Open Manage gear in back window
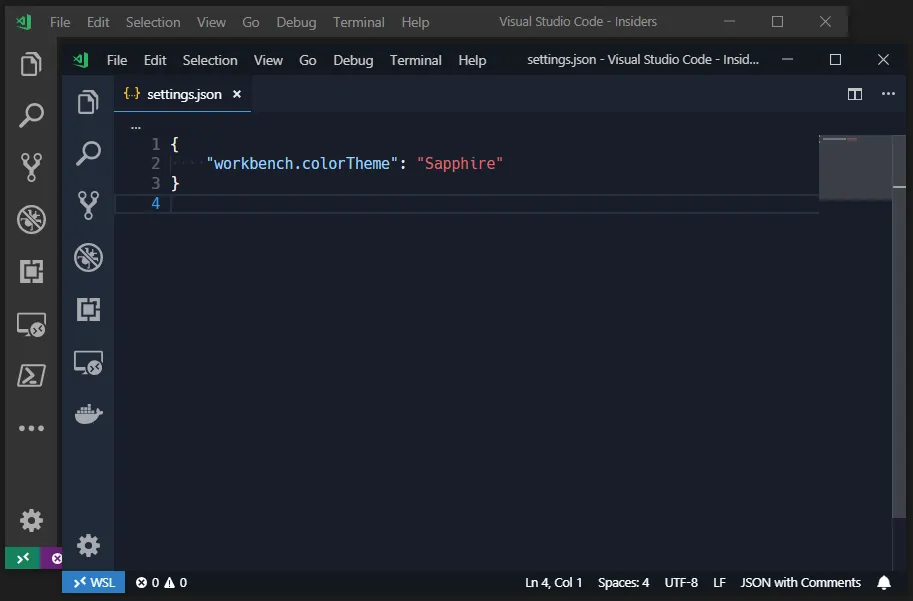 [x=31, y=520]
